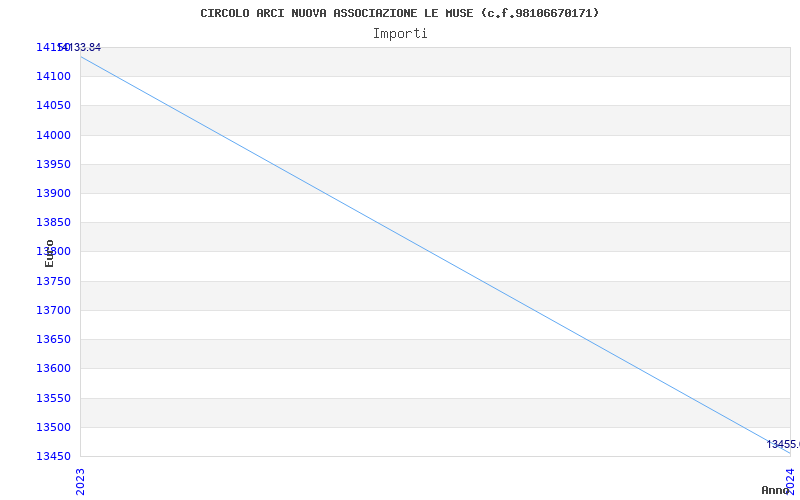Click the Euro axis title

click(49, 254)
